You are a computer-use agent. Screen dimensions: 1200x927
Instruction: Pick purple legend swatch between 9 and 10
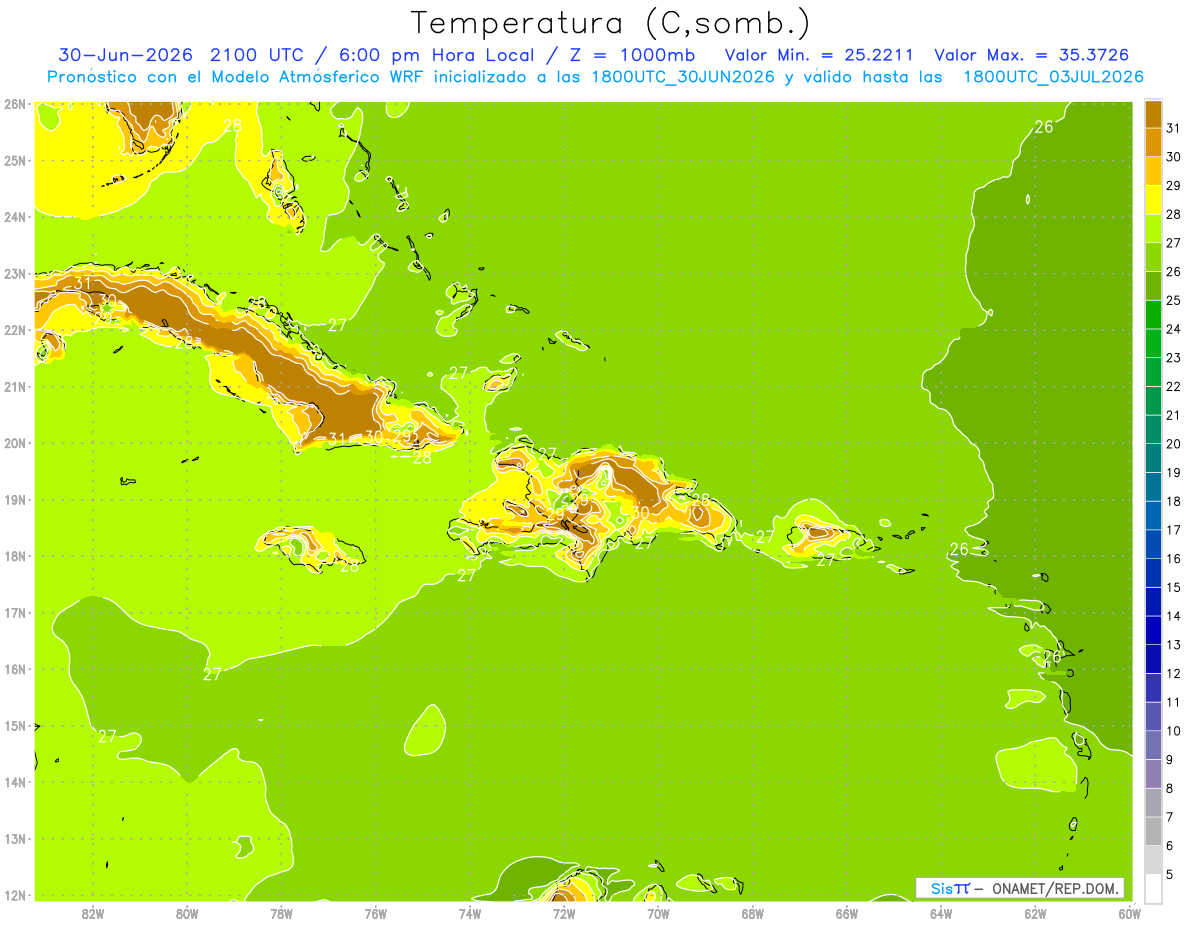[1153, 745]
